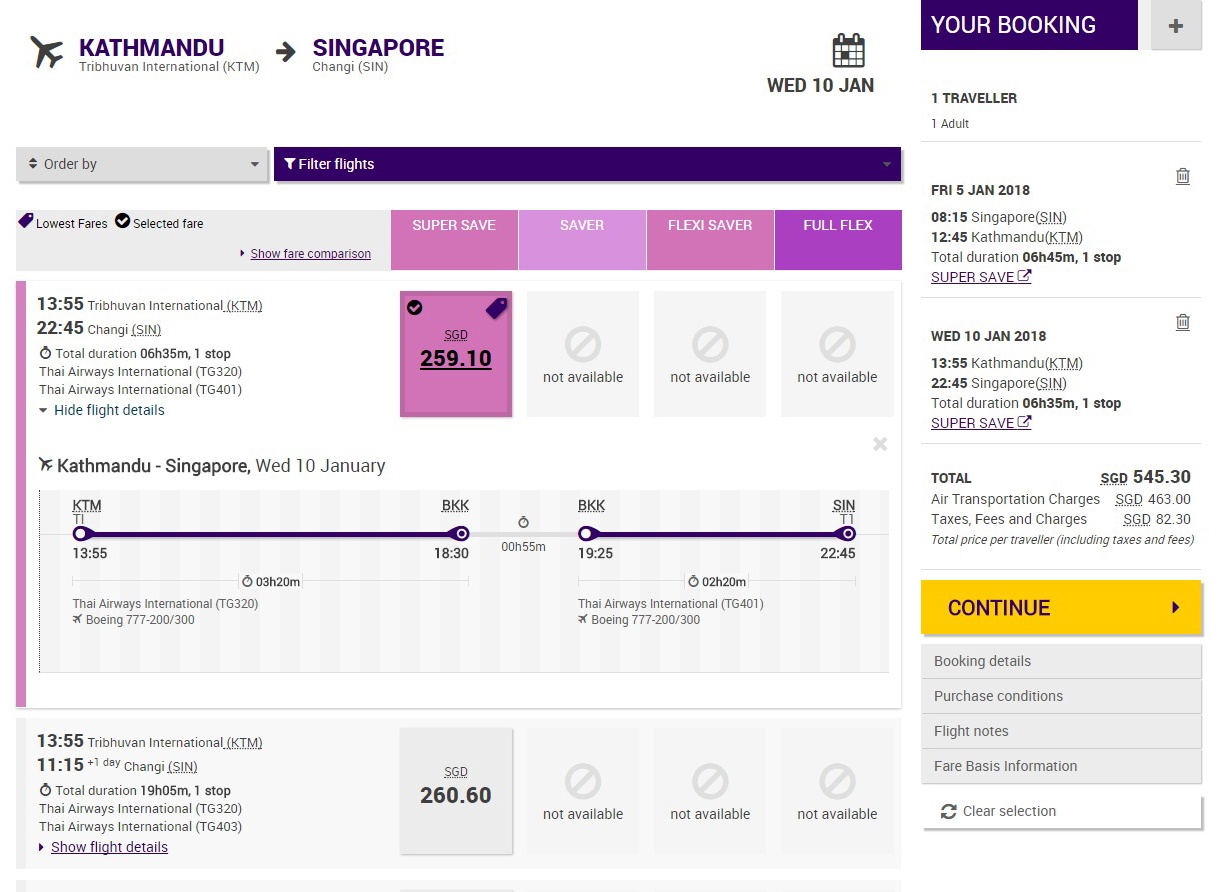Click the not available SAVER icon for 11:15 flight
The width and height of the screenshot is (1219, 892).
coord(582,783)
